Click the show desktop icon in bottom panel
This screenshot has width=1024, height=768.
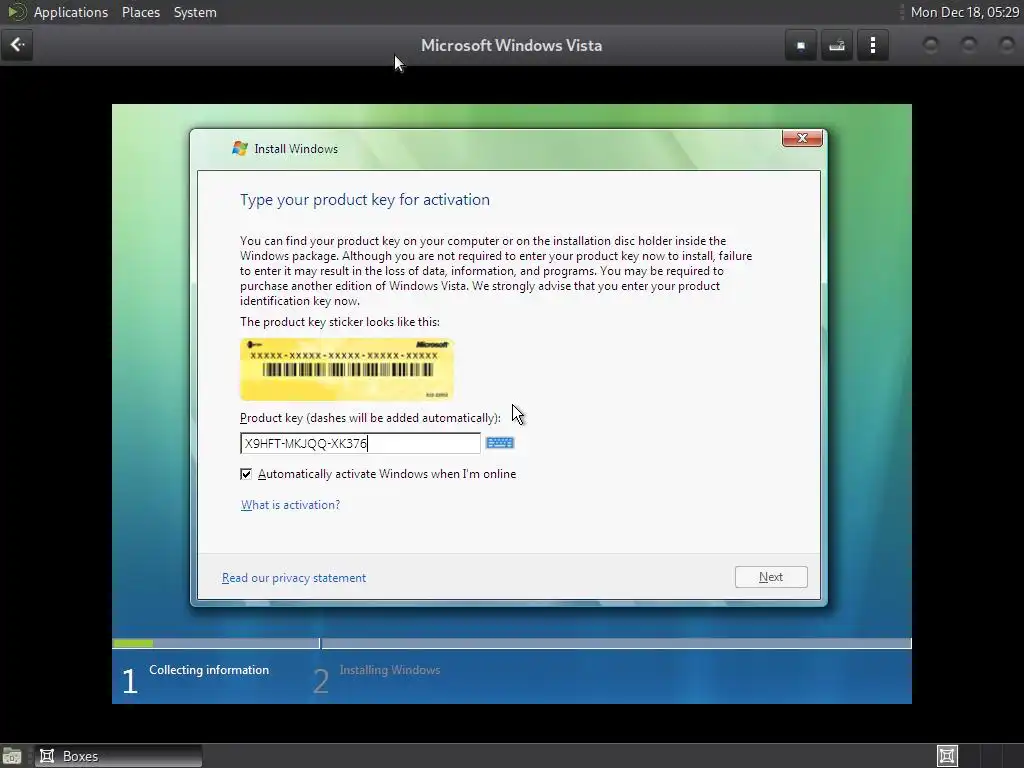coord(12,756)
